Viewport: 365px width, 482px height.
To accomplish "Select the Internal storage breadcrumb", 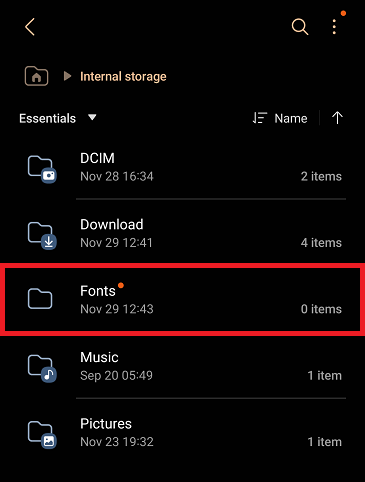I will pos(123,77).
